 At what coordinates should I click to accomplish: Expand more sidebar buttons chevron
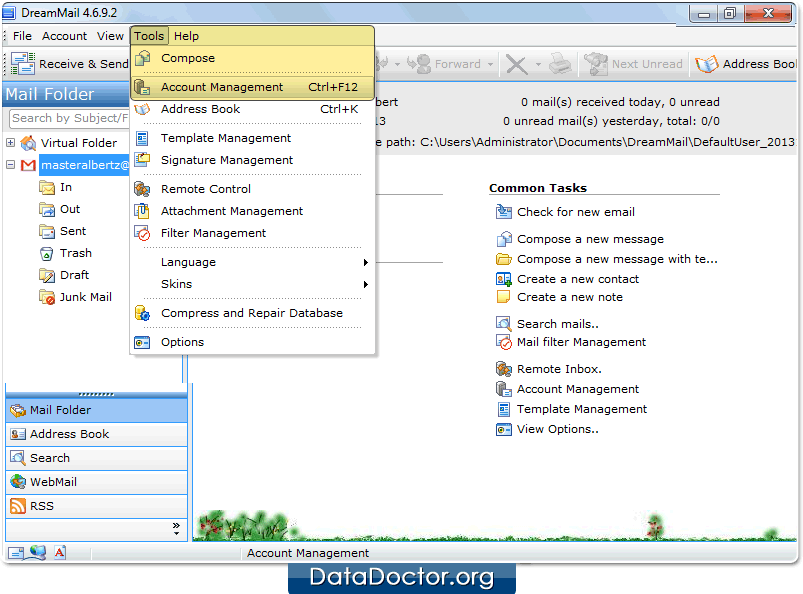(x=176, y=528)
